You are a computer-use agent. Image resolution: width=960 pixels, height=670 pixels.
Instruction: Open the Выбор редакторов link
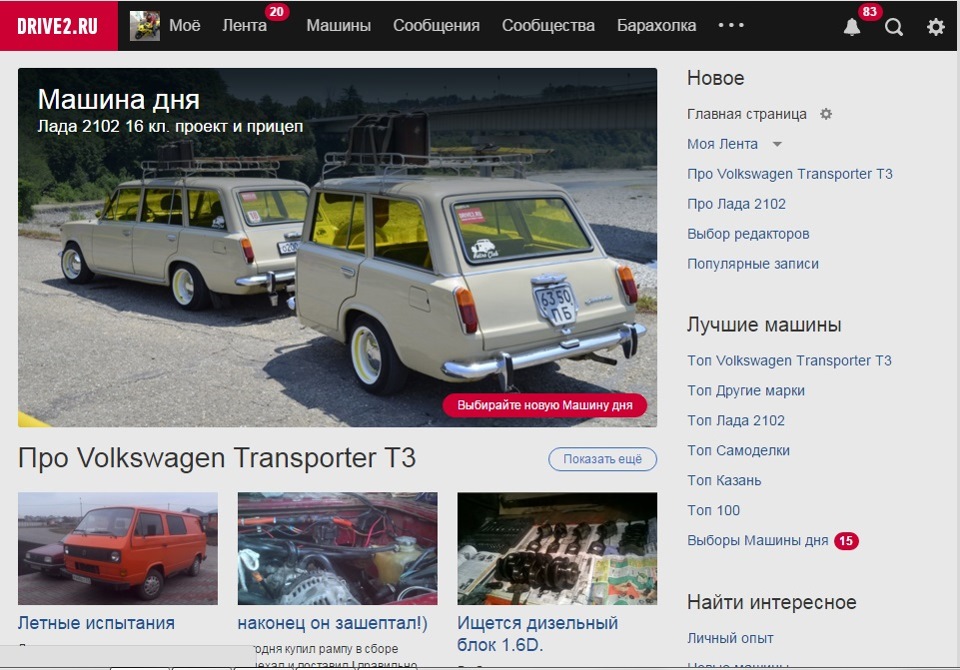(x=748, y=234)
